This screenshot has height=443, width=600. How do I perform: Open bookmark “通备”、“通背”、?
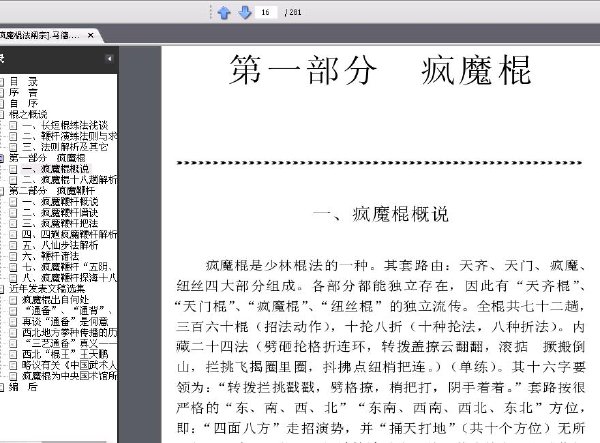click(x=67, y=311)
